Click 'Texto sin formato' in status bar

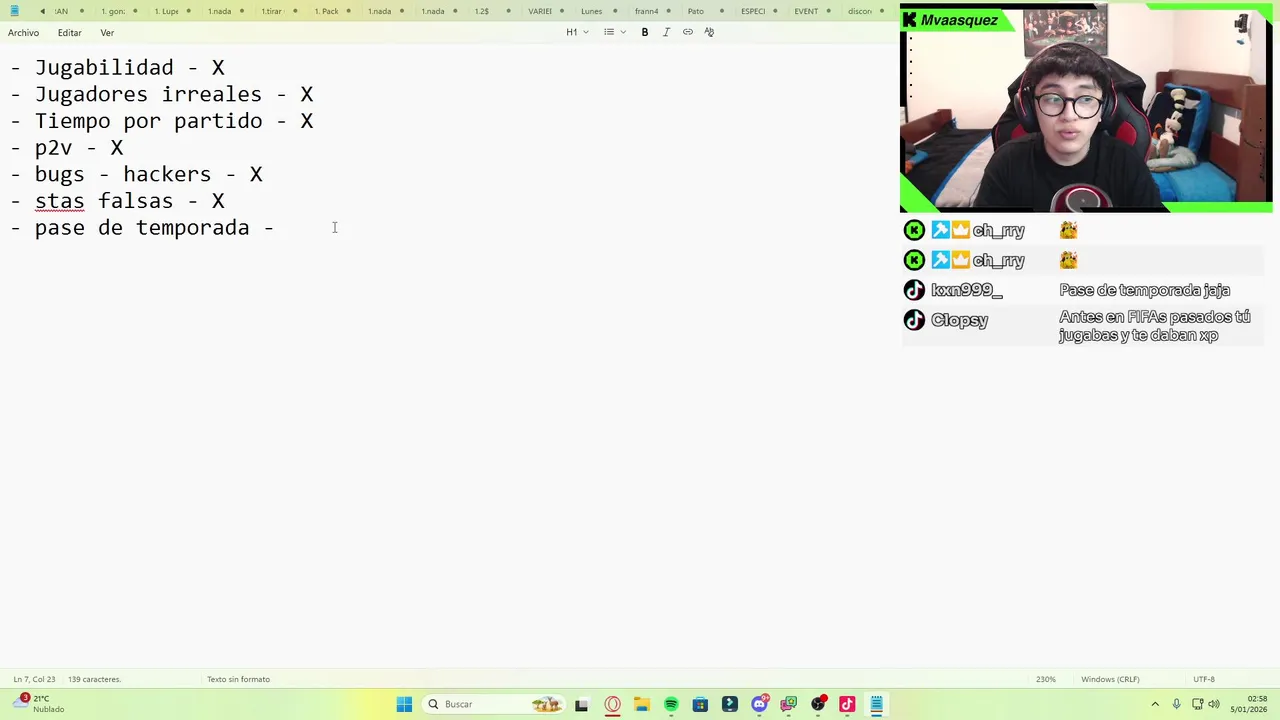click(x=238, y=679)
